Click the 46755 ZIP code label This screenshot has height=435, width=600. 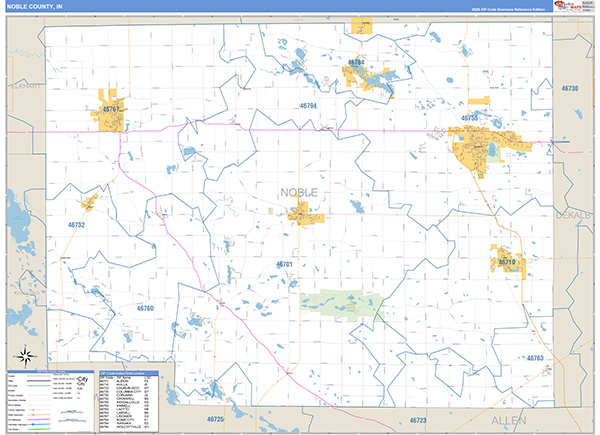[470, 118]
